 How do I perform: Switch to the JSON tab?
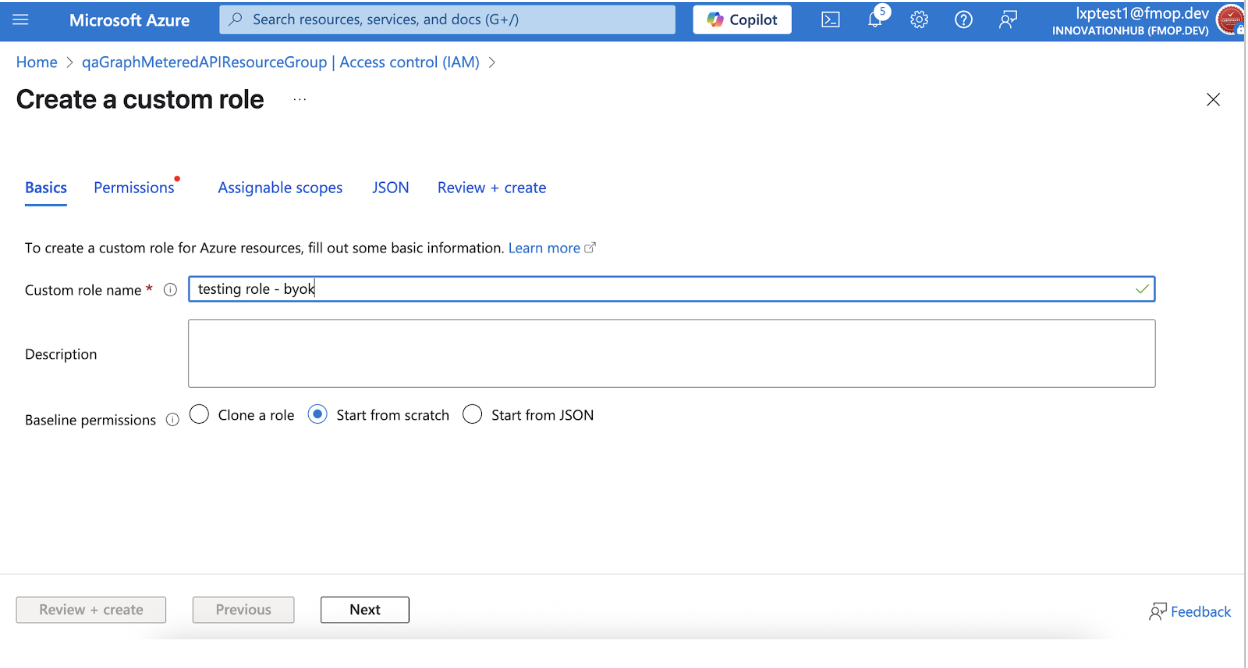(x=390, y=188)
